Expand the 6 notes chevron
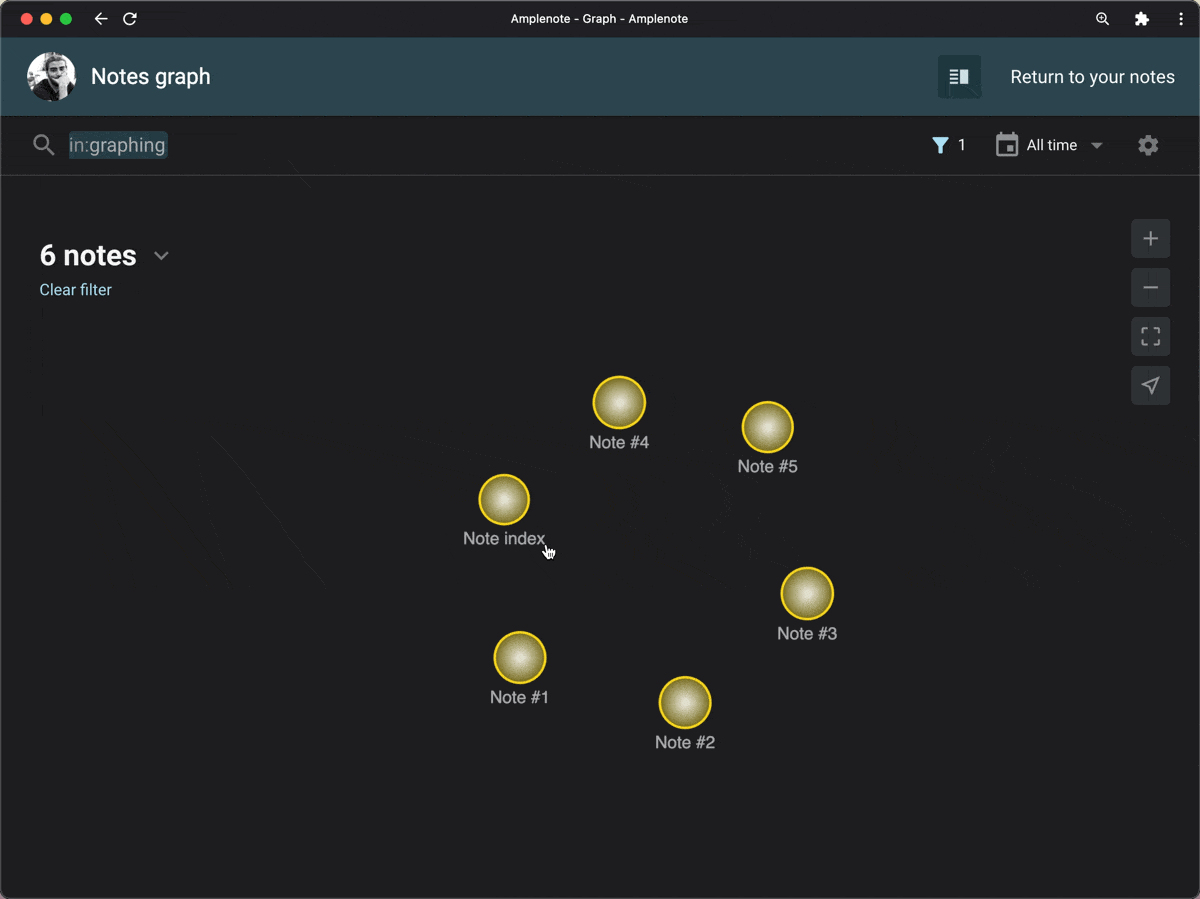 (161, 256)
